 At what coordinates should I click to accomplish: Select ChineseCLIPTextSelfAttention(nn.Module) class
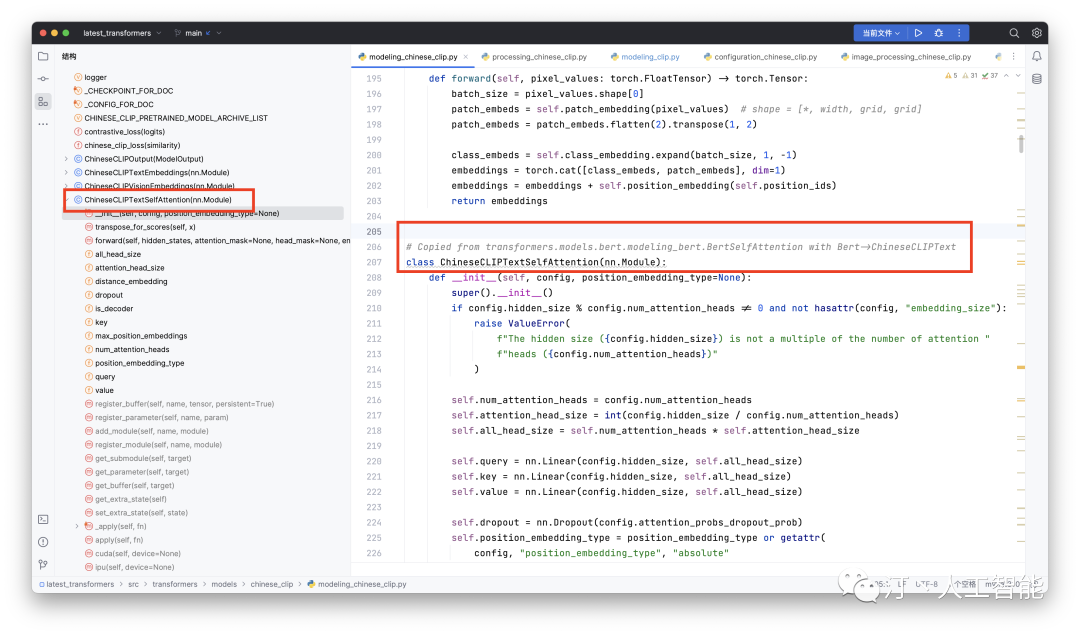coord(158,200)
